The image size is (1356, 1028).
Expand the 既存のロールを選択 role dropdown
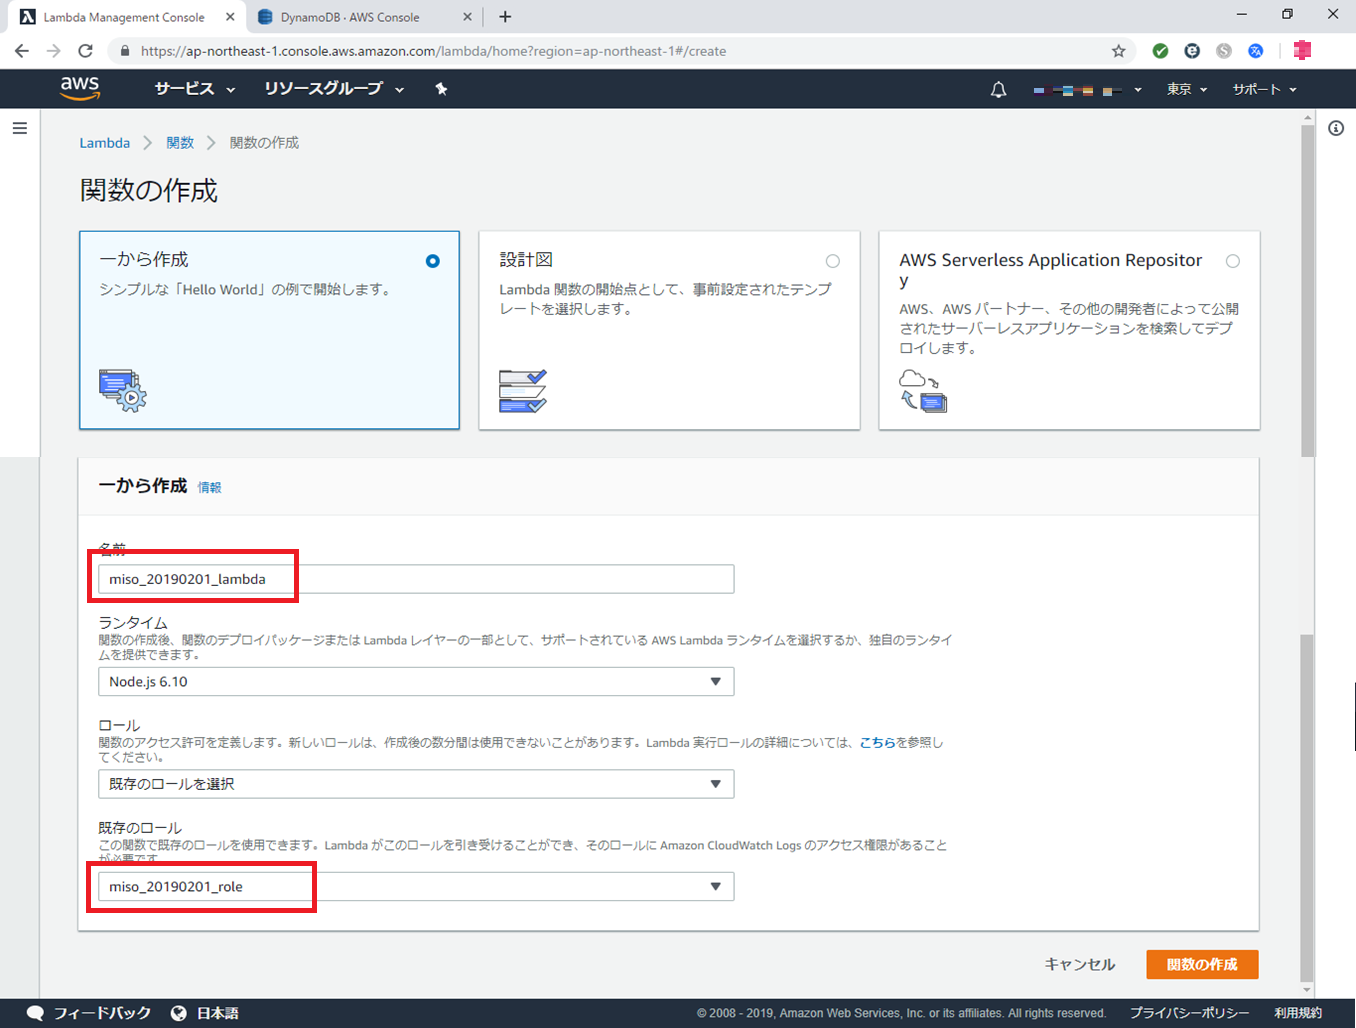415,784
